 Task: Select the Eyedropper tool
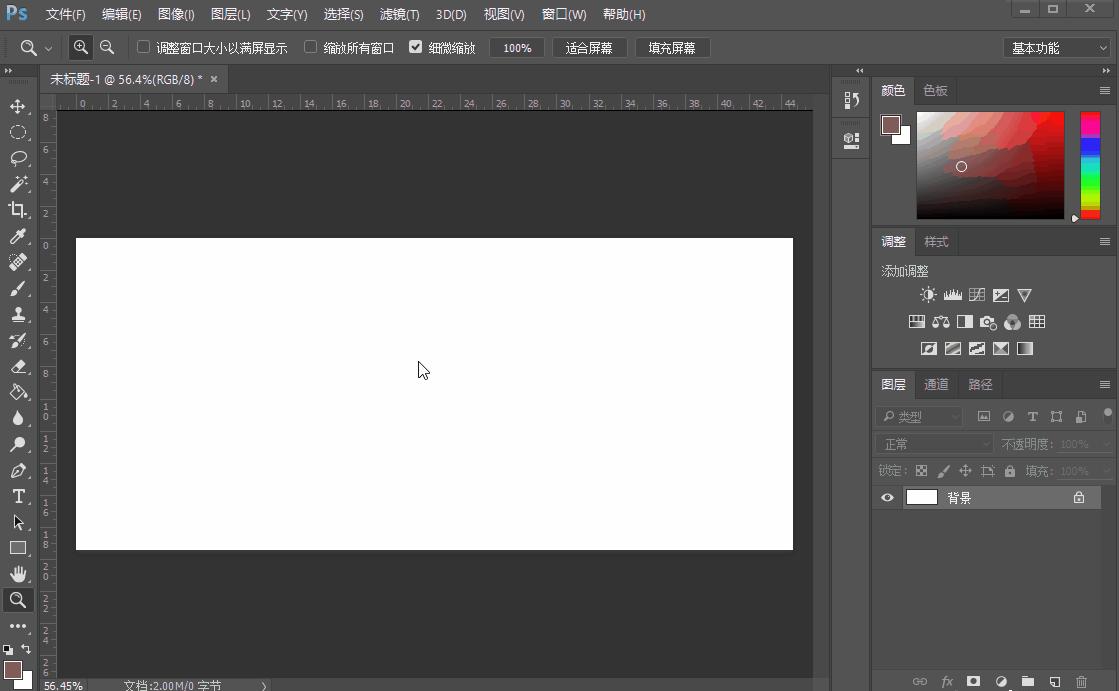[x=18, y=236]
